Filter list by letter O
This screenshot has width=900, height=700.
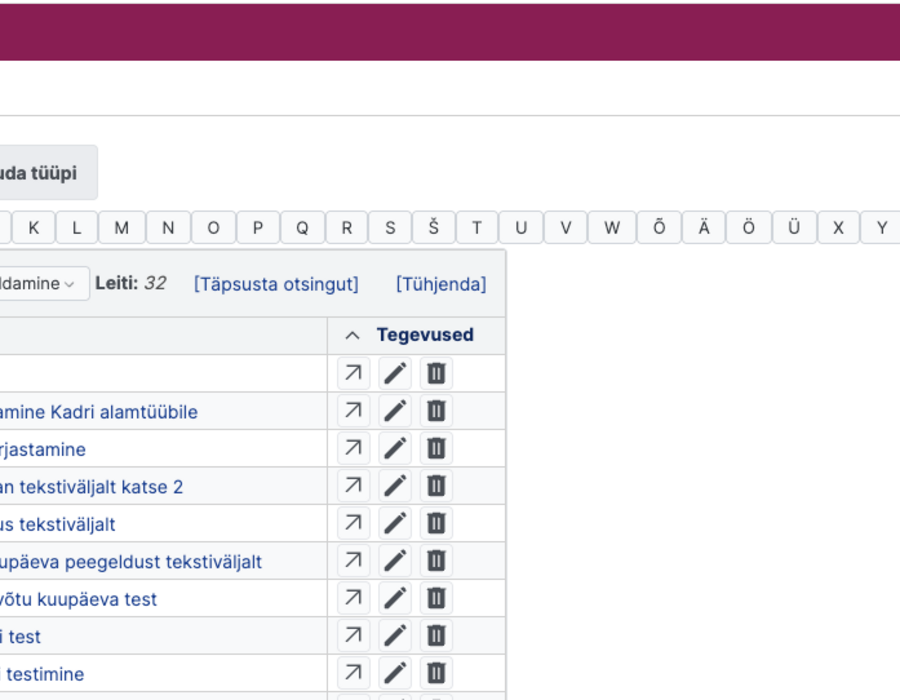click(214, 228)
